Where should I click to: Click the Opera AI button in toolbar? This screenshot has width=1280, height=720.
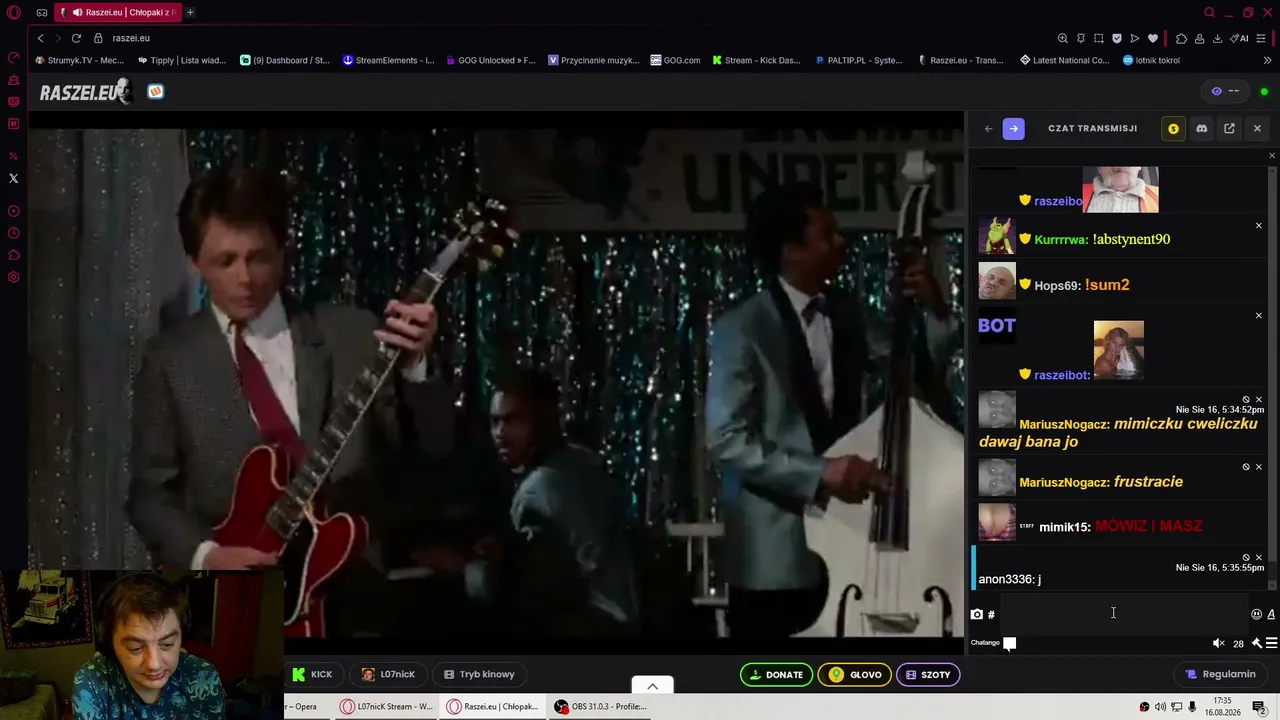click(x=1240, y=38)
